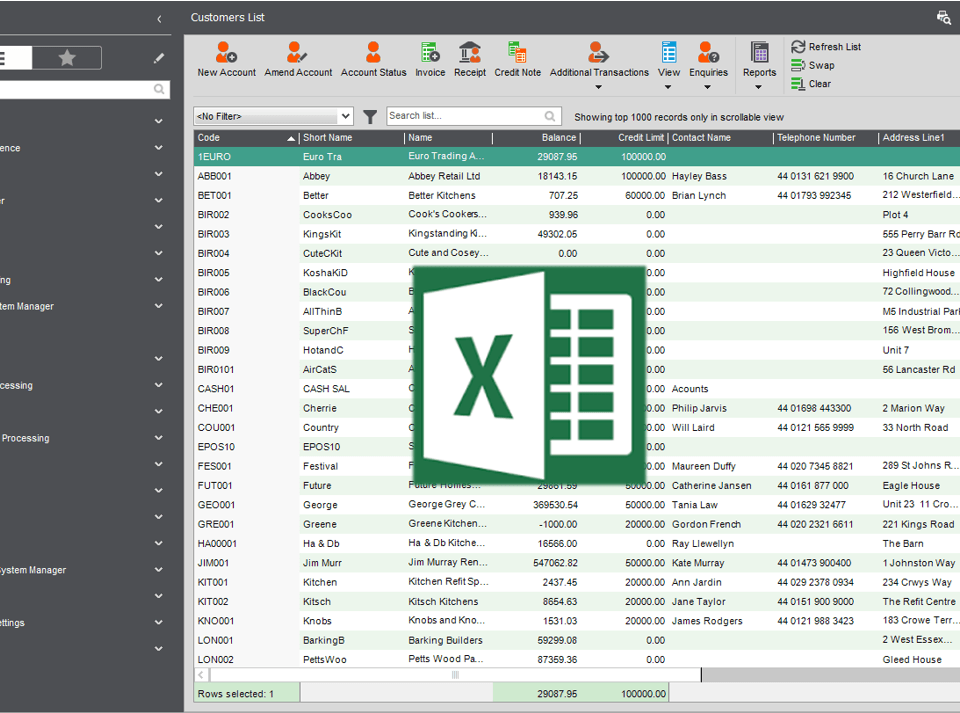
Task: Open the Enquiries dropdown
Action: point(708,65)
